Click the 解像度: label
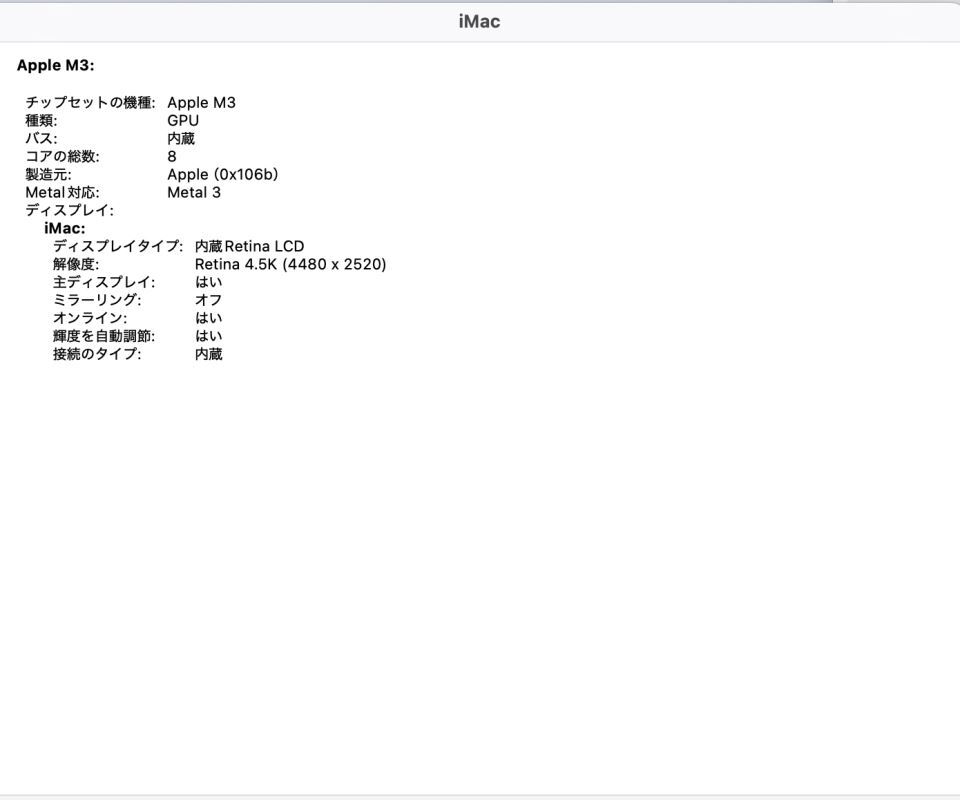960x800 pixels. 76,264
